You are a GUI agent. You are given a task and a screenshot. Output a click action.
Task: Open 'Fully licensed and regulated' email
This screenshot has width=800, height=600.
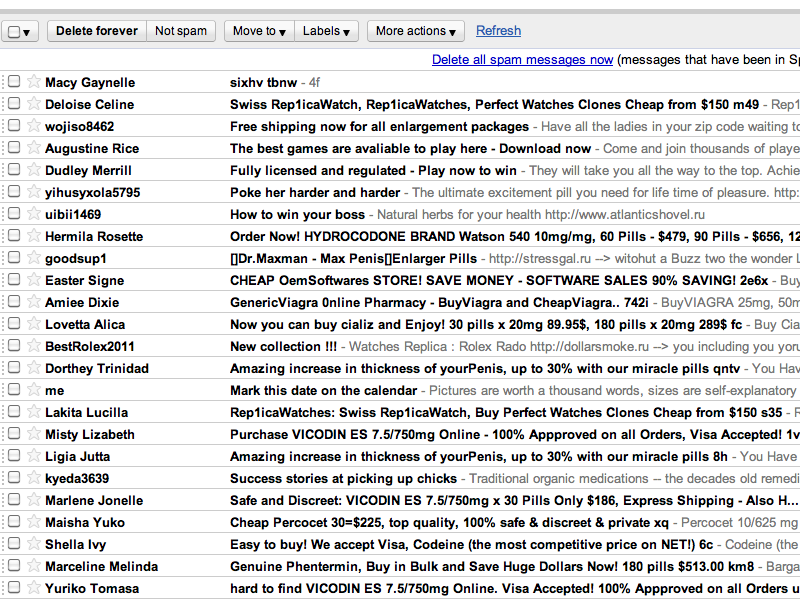coord(373,170)
